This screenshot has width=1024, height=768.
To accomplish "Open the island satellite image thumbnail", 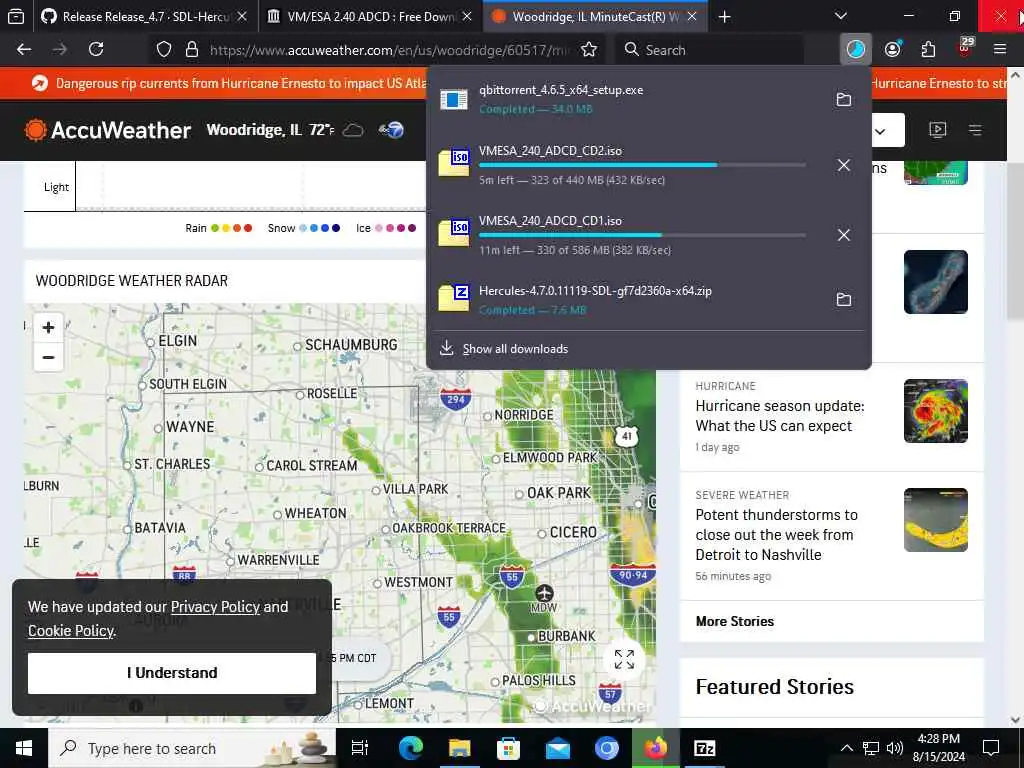I will [x=936, y=282].
